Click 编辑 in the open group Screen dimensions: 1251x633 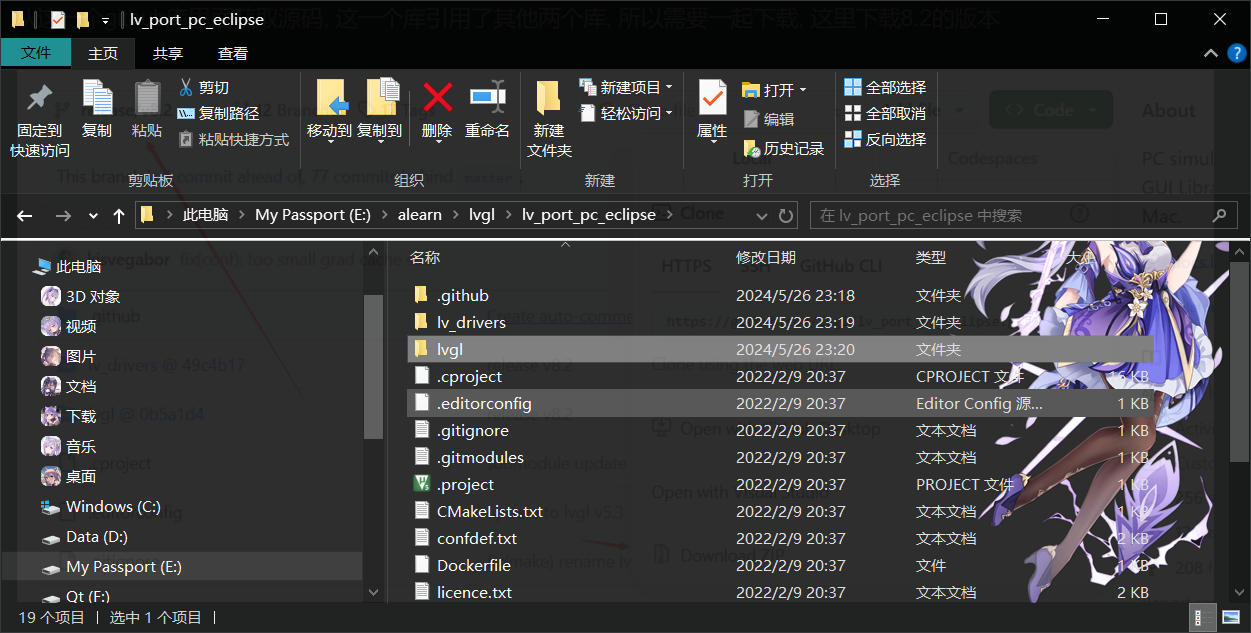(768, 119)
